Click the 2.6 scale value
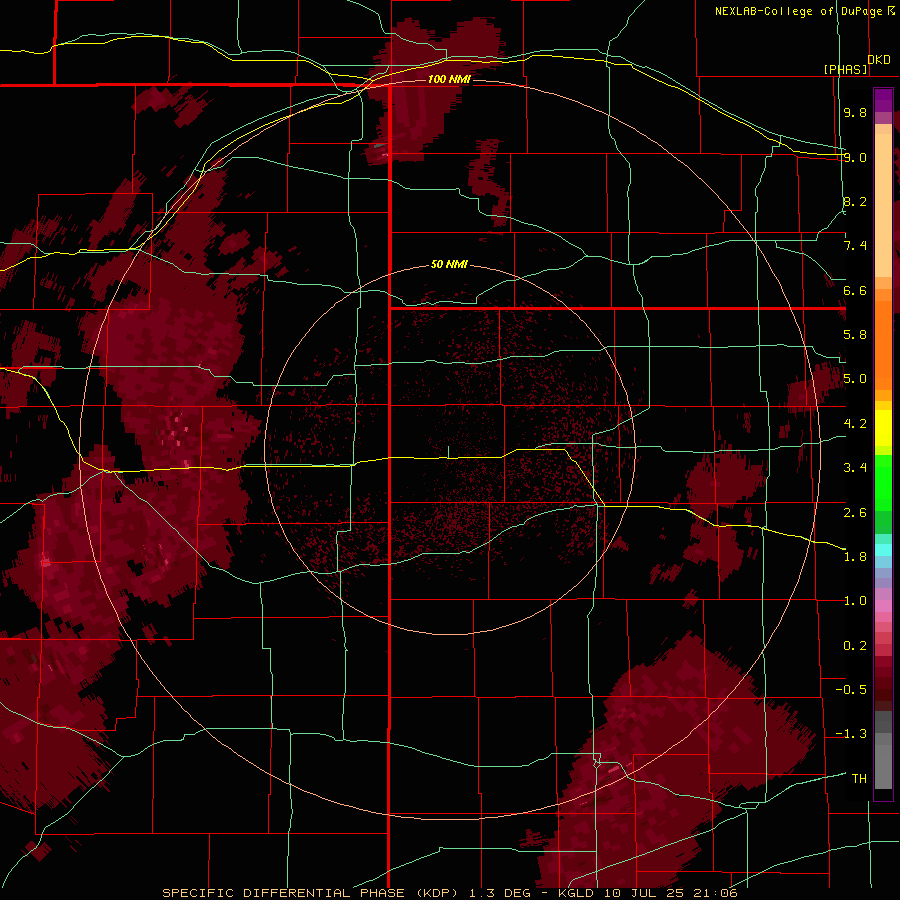 [855, 512]
